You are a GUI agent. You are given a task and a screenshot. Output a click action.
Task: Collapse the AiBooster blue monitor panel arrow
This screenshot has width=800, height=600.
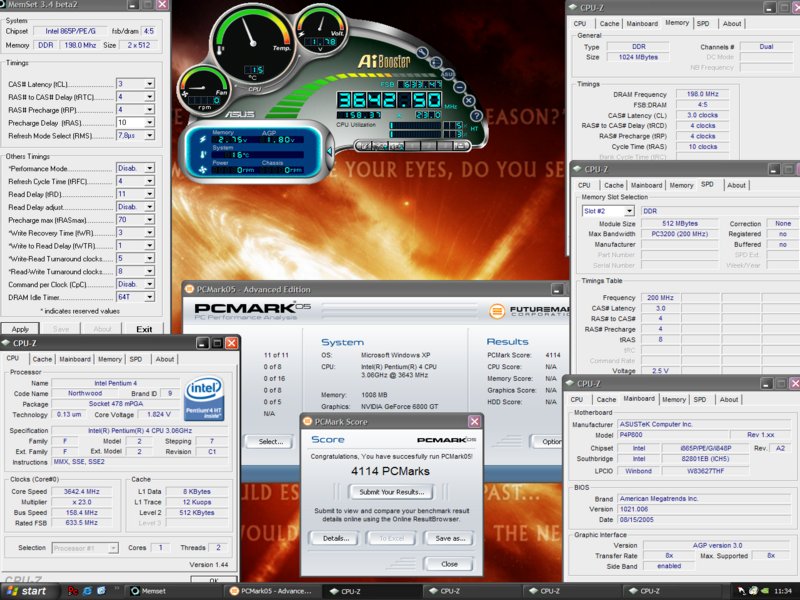(330, 152)
